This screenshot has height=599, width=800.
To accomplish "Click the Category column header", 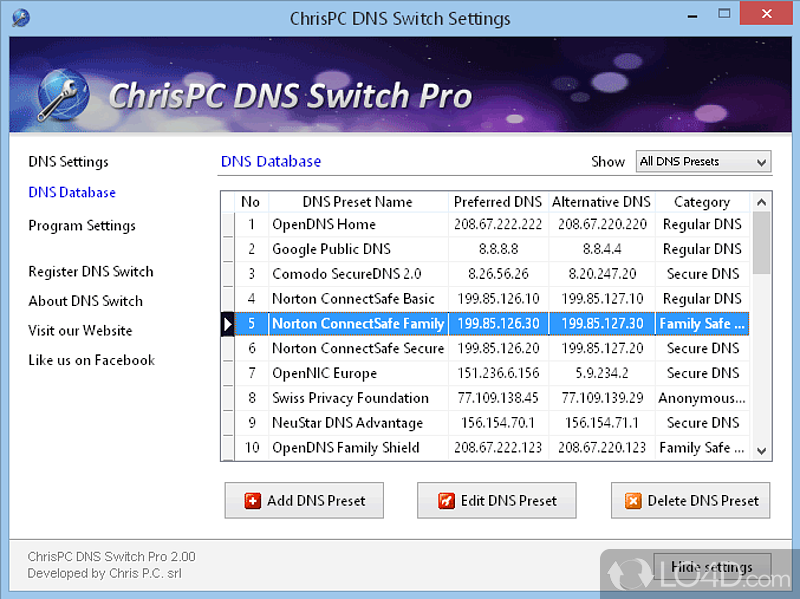I will 702,202.
